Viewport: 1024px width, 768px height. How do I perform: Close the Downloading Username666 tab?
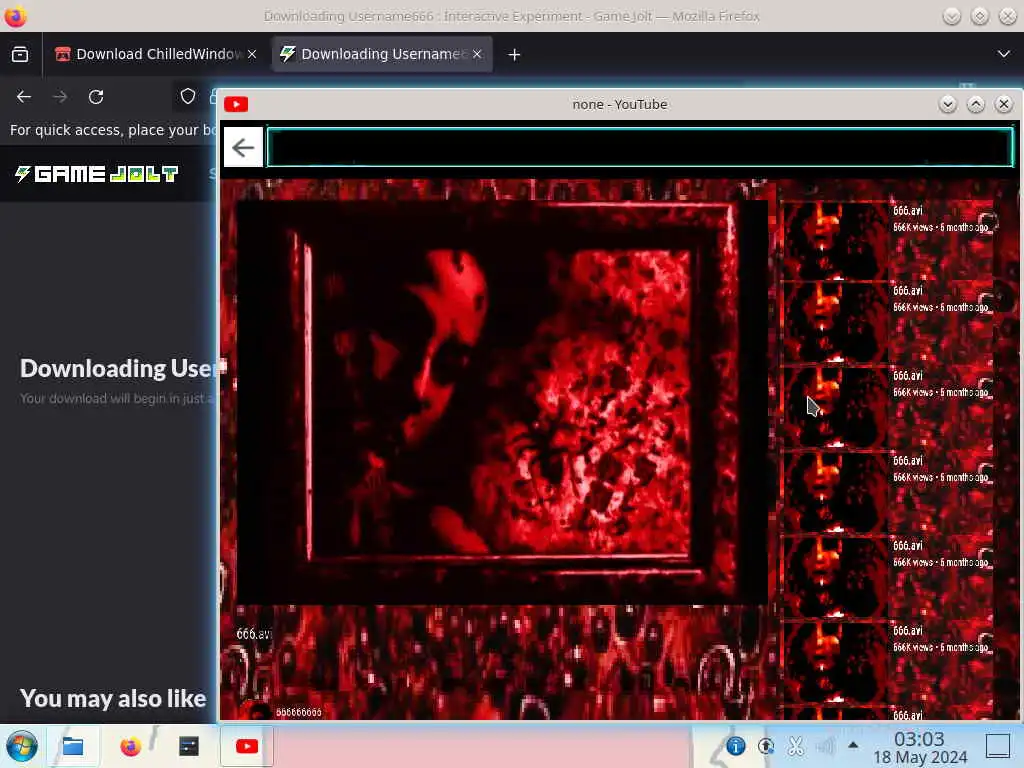pyautogui.click(x=477, y=54)
